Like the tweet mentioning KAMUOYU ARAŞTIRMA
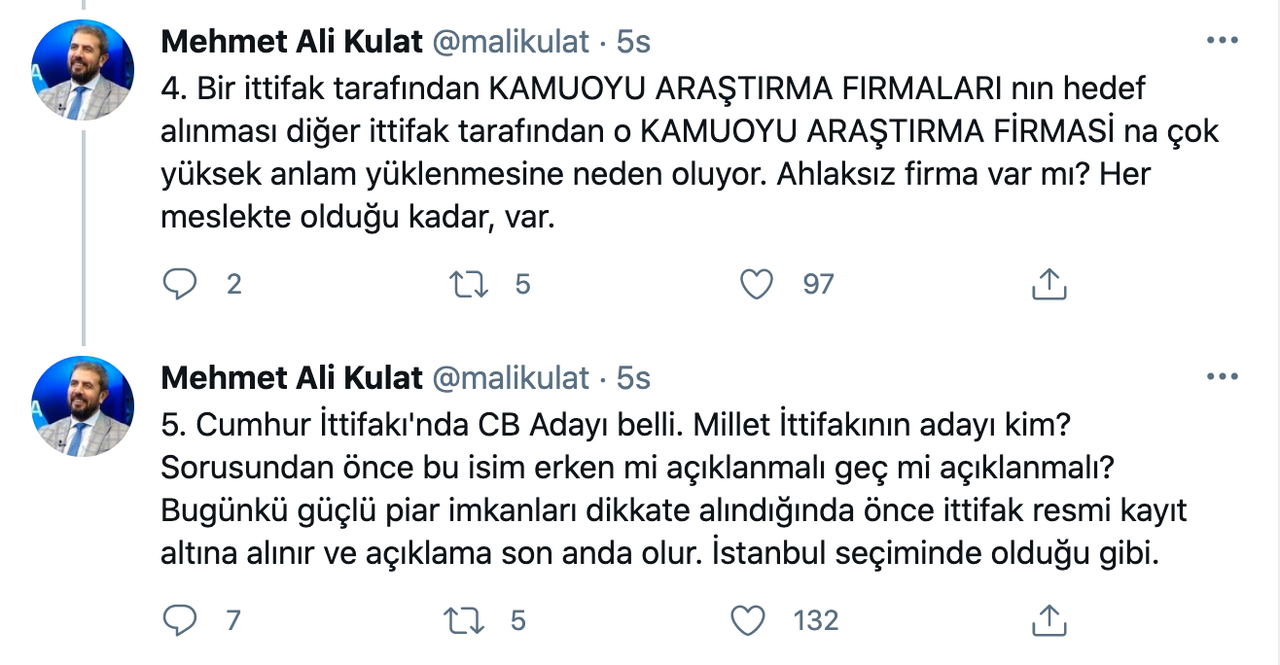This screenshot has width=1280, height=665. pos(757,284)
